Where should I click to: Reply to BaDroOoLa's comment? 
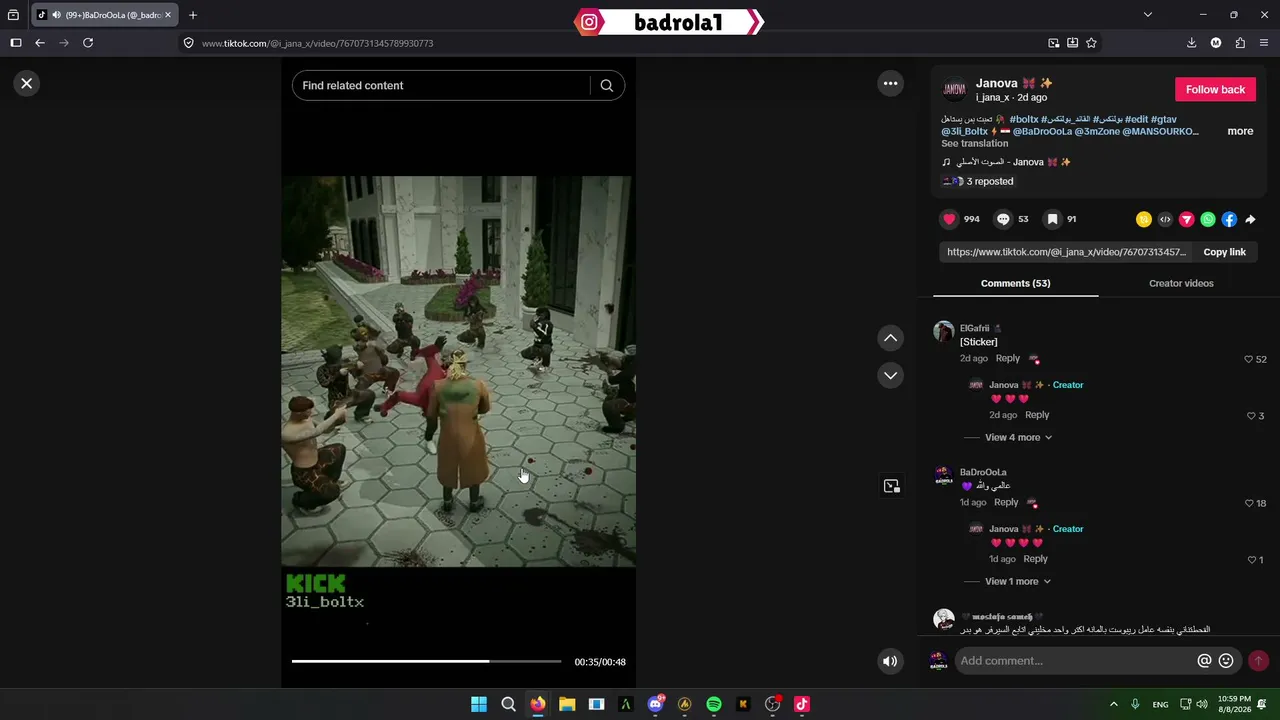click(1006, 502)
